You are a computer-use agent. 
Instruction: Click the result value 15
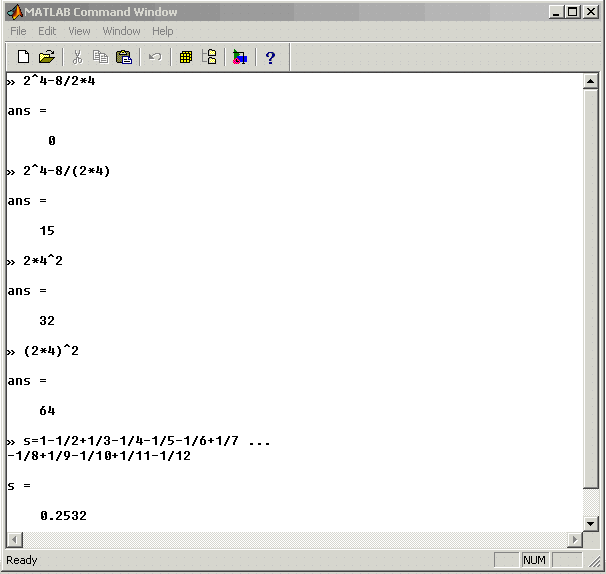click(47, 231)
